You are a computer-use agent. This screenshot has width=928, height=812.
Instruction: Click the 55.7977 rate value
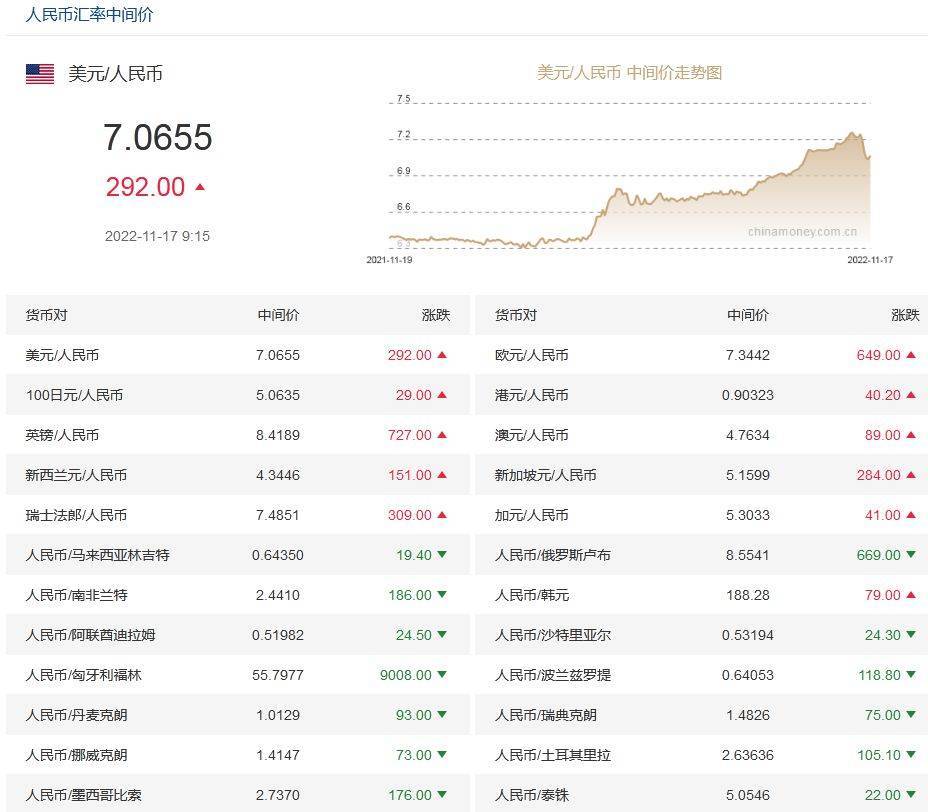(278, 675)
